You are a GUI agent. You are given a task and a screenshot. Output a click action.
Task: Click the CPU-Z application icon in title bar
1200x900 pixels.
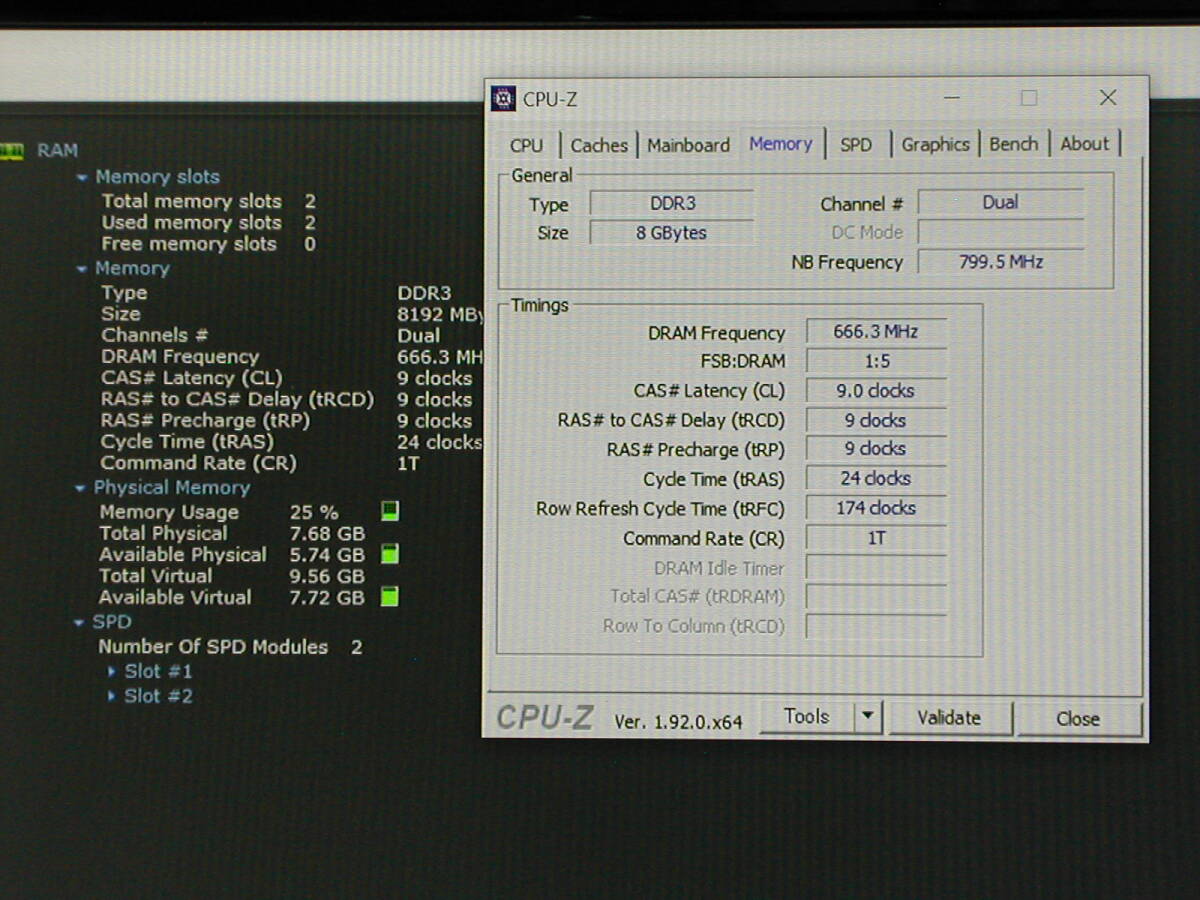pyautogui.click(x=503, y=99)
